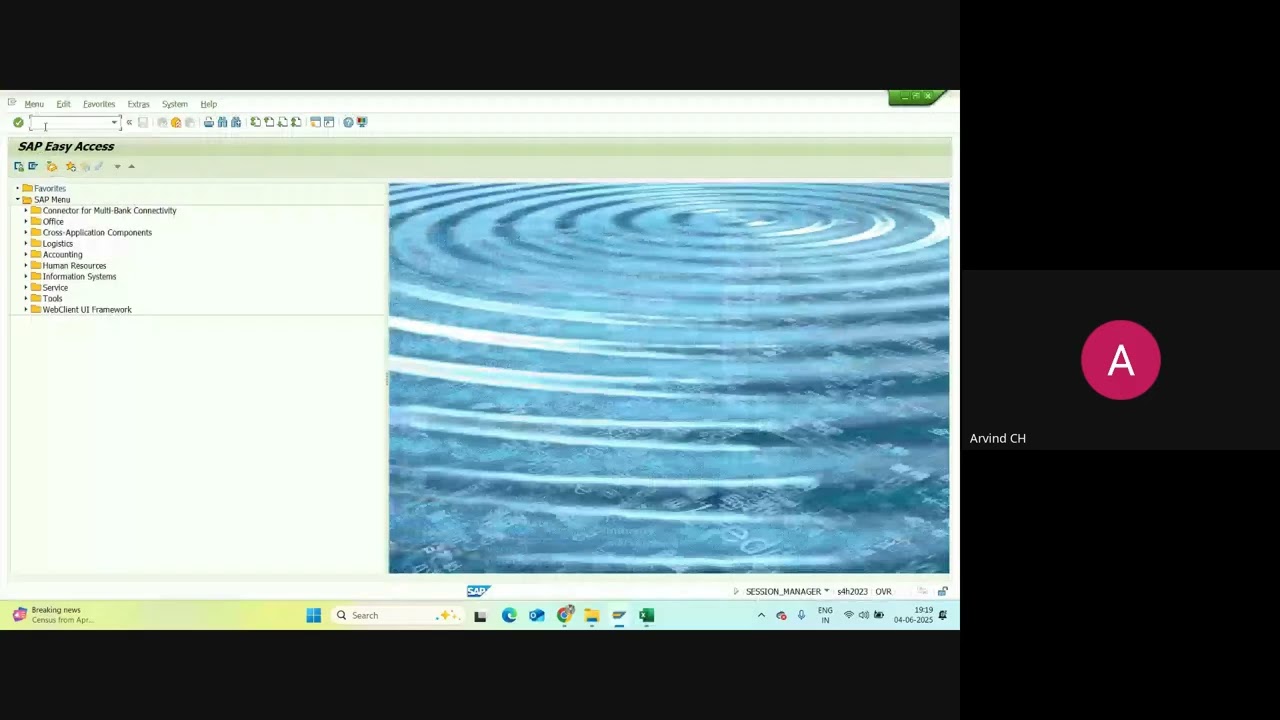Click the Generate Shortcut icon

[x=329, y=122]
